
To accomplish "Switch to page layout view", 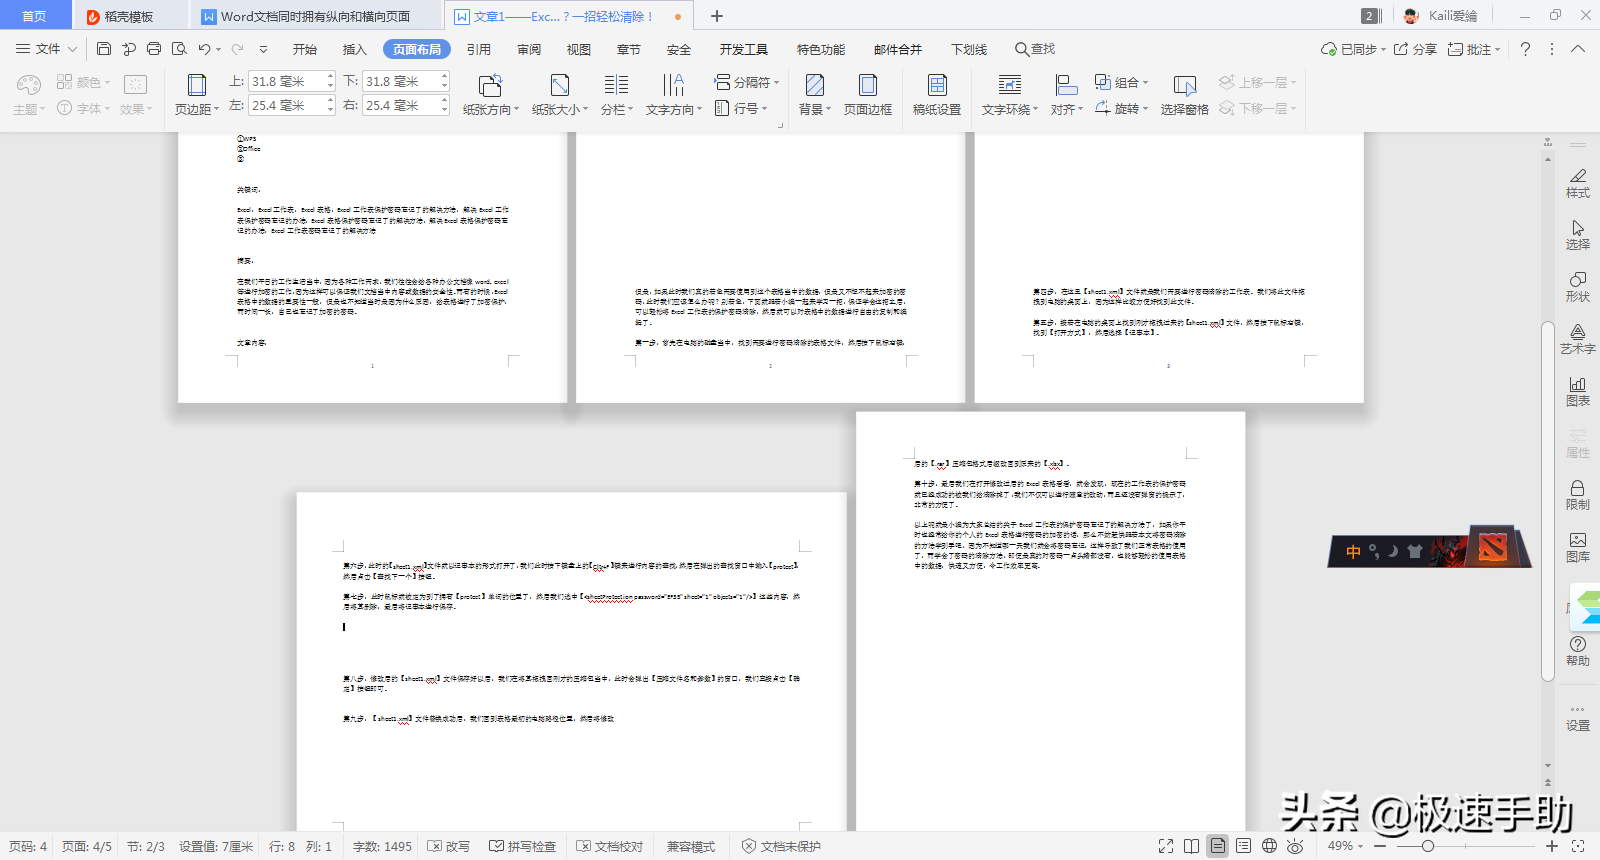I will point(1218,846).
